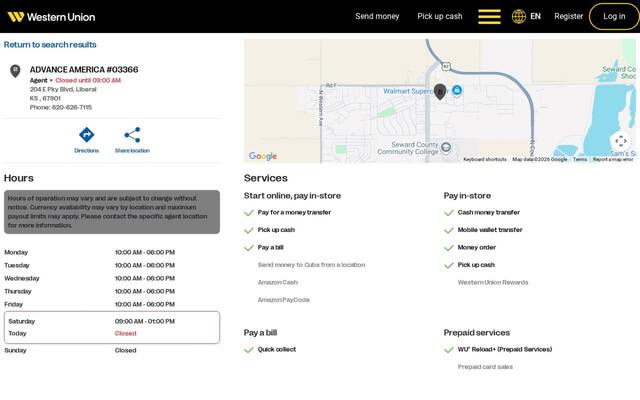This screenshot has height=400, width=640.
Task: Click Report a map error
Action: 613,159
